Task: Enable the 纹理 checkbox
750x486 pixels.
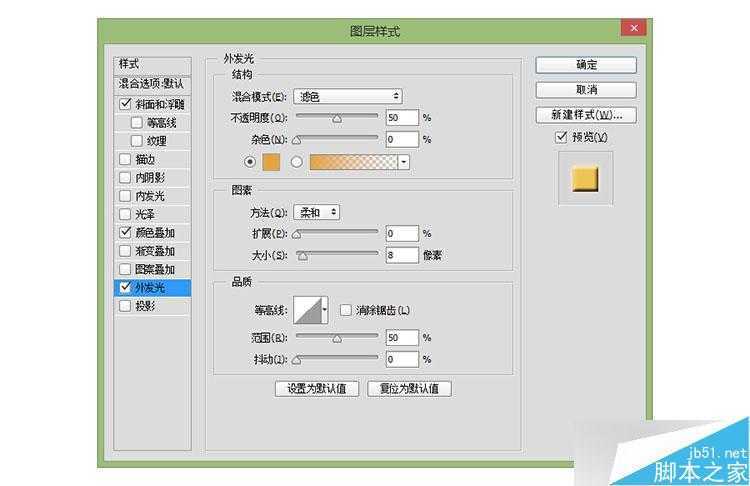Action: 136,141
